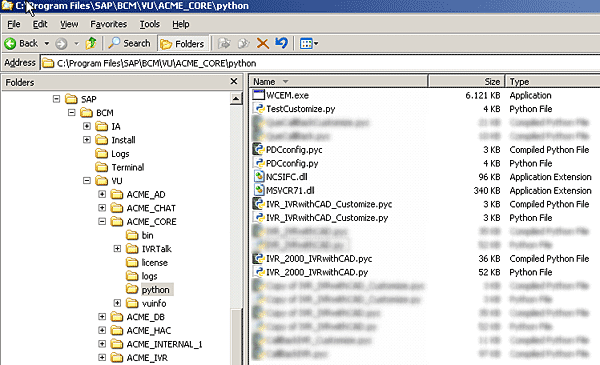Open the View menu

tap(69, 24)
